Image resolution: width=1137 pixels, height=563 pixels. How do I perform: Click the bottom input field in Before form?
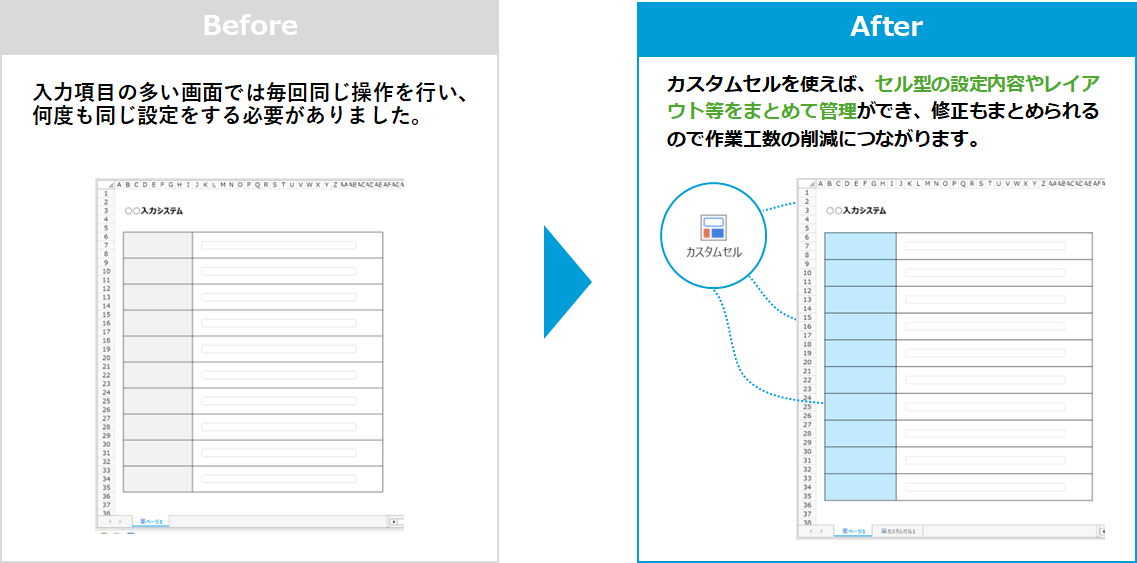278,479
